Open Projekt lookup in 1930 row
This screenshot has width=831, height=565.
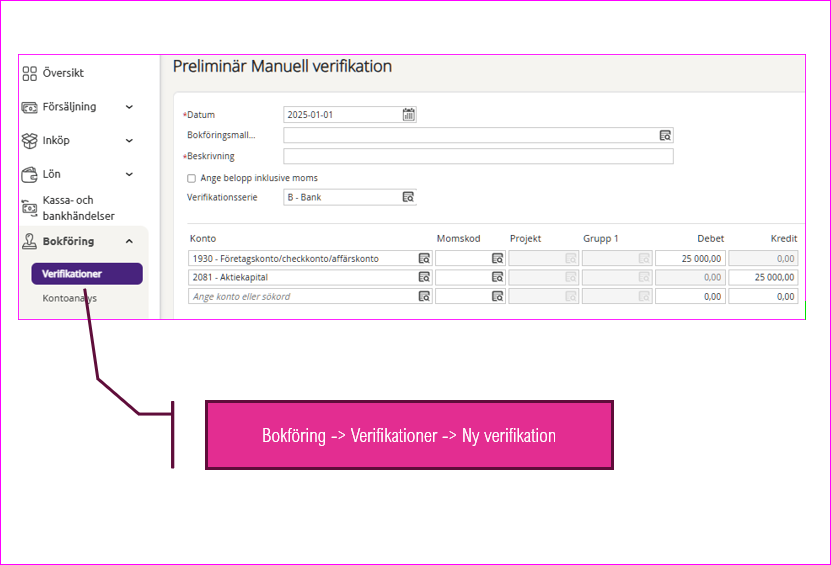tap(571, 259)
